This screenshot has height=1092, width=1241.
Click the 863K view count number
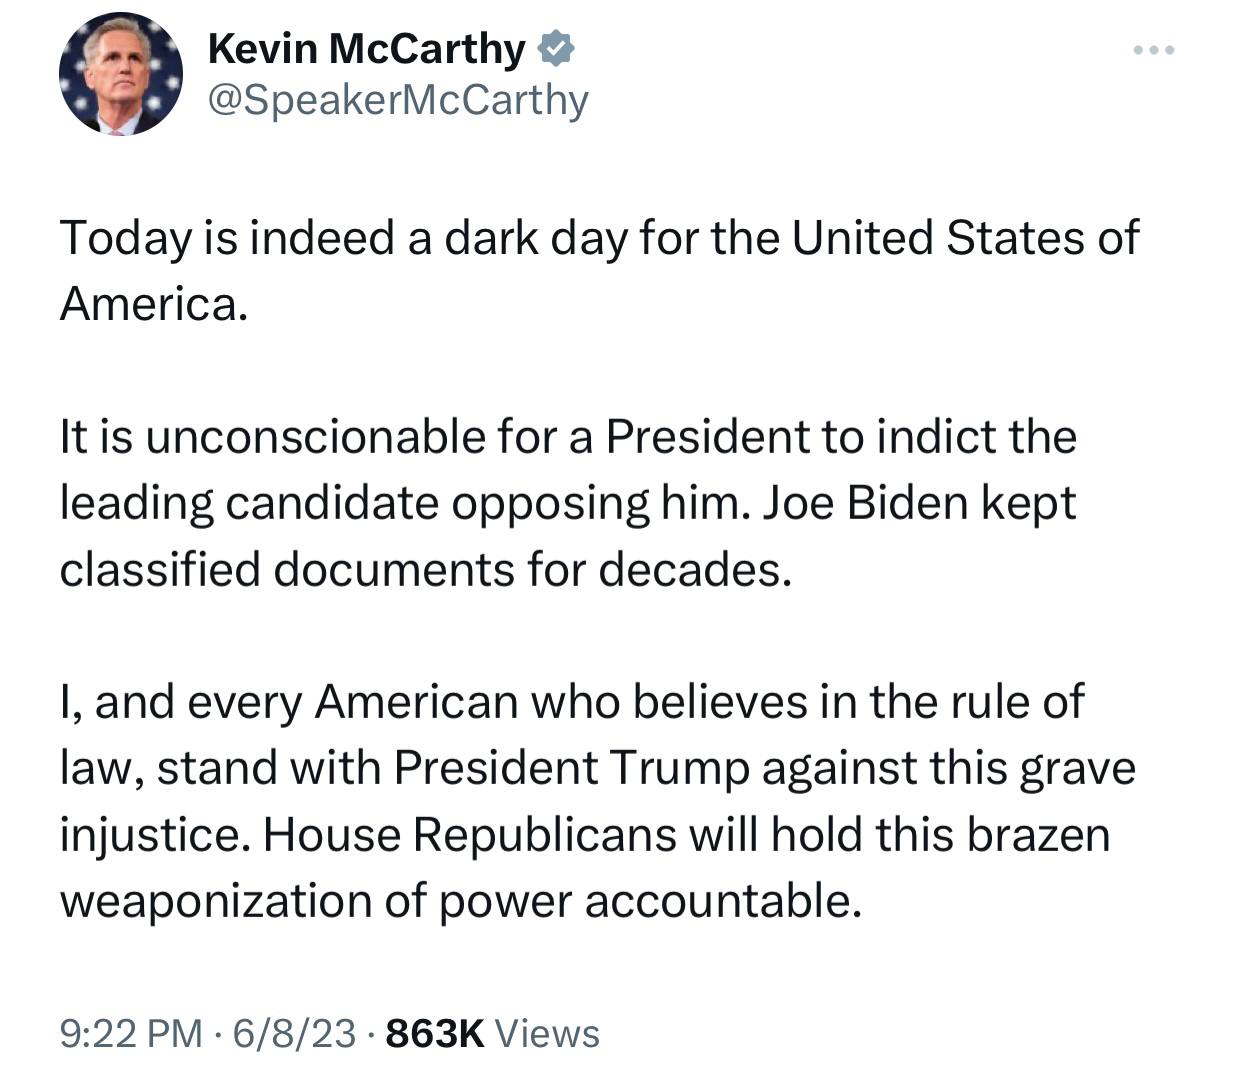click(x=435, y=1033)
